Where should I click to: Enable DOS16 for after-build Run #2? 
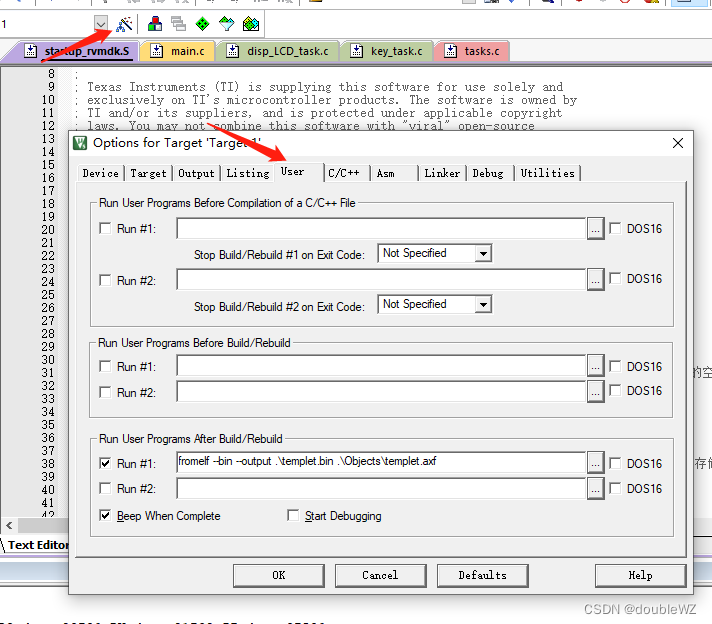coord(615,488)
